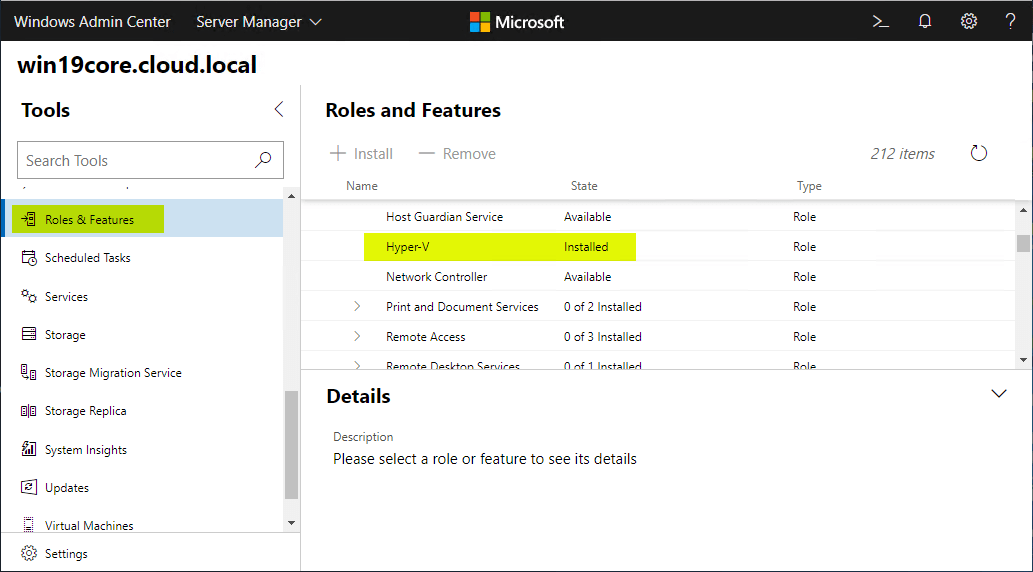Image resolution: width=1033 pixels, height=572 pixels.
Task: Click the Updates icon
Action: (x=29, y=488)
